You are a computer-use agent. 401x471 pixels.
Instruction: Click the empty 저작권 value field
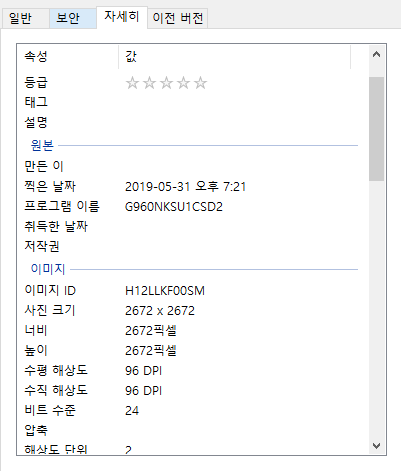(x=238, y=246)
